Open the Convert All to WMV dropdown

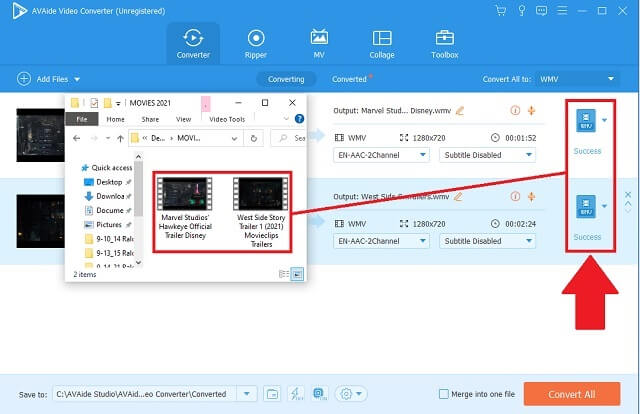tap(577, 79)
